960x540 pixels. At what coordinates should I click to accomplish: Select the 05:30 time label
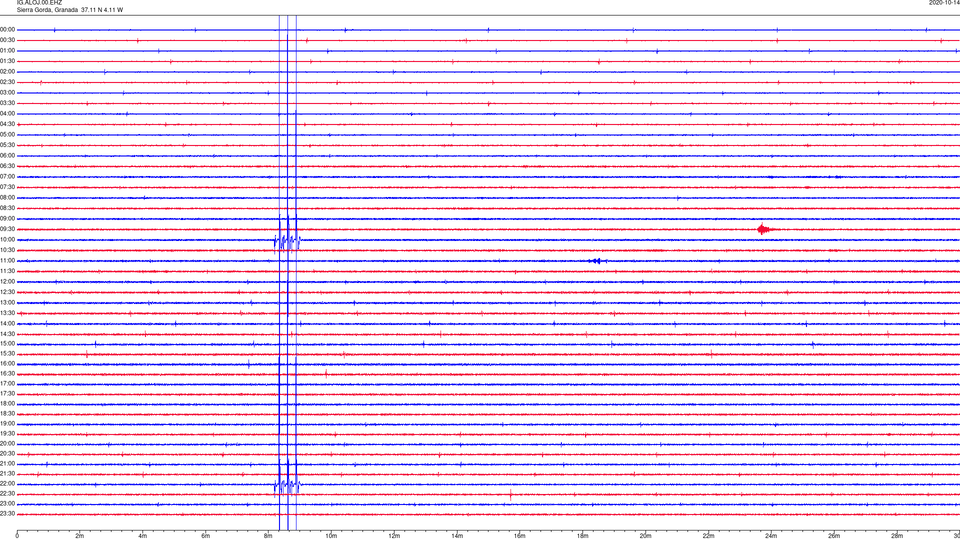point(8,145)
